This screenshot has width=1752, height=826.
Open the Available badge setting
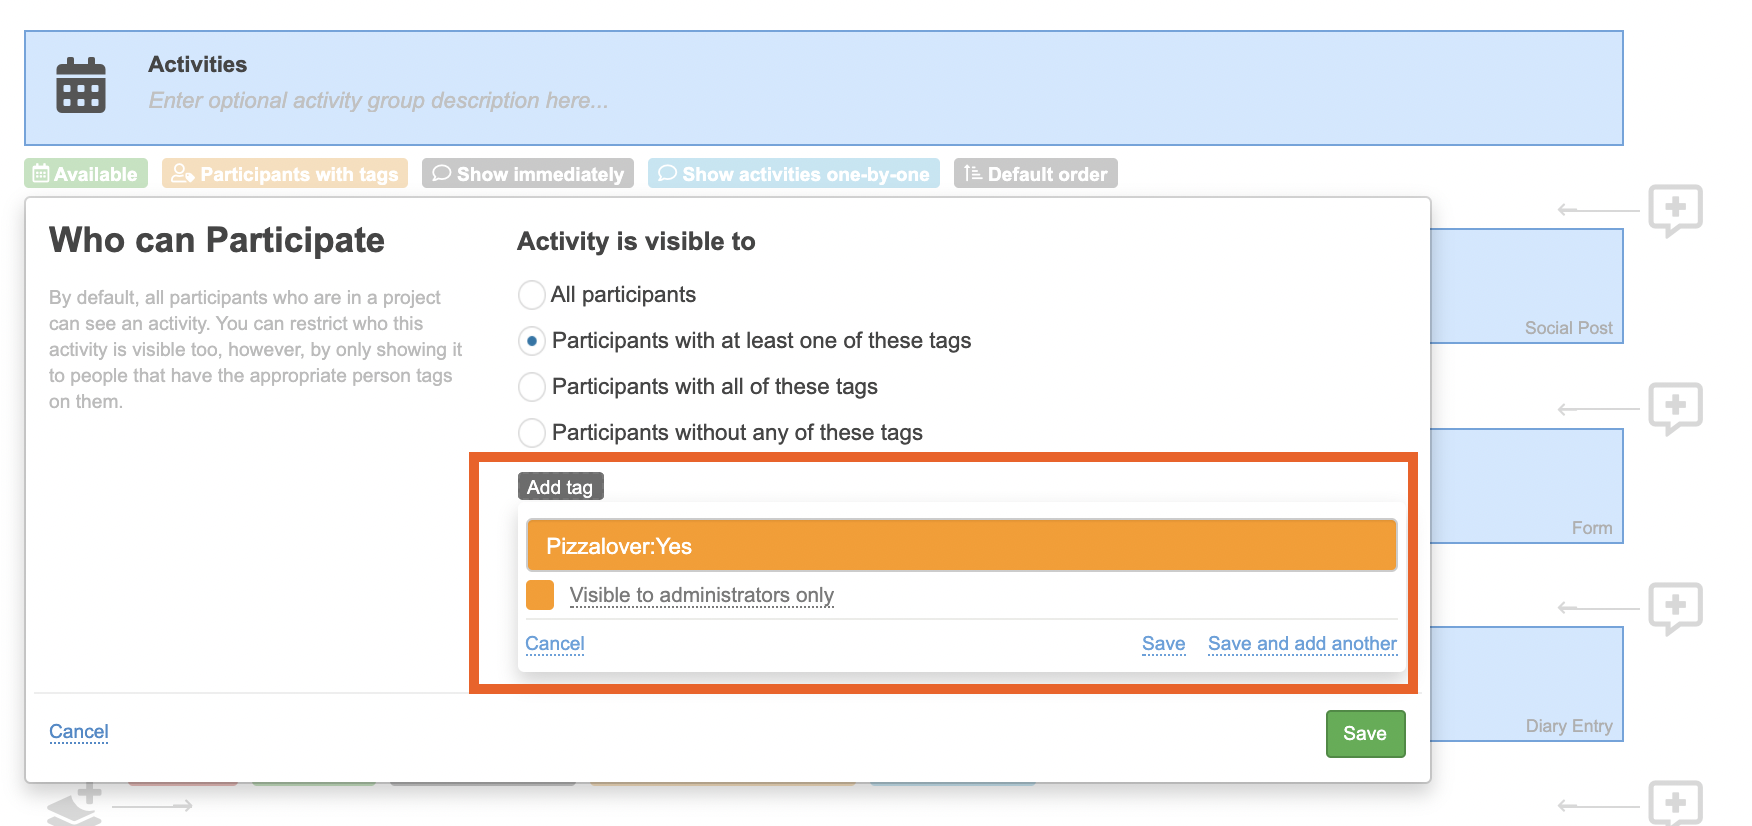[86, 174]
